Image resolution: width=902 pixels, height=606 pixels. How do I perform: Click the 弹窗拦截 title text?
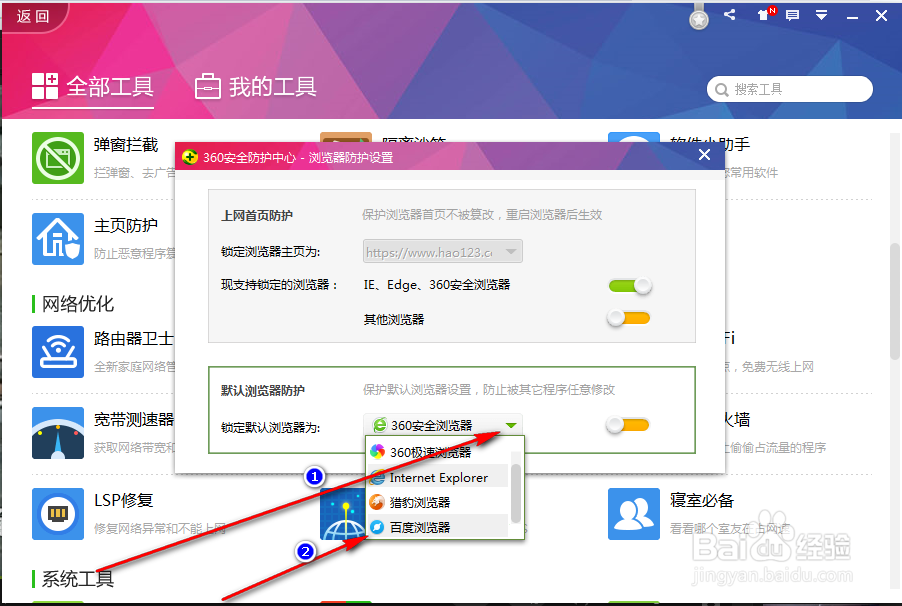click(x=126, y=145)
